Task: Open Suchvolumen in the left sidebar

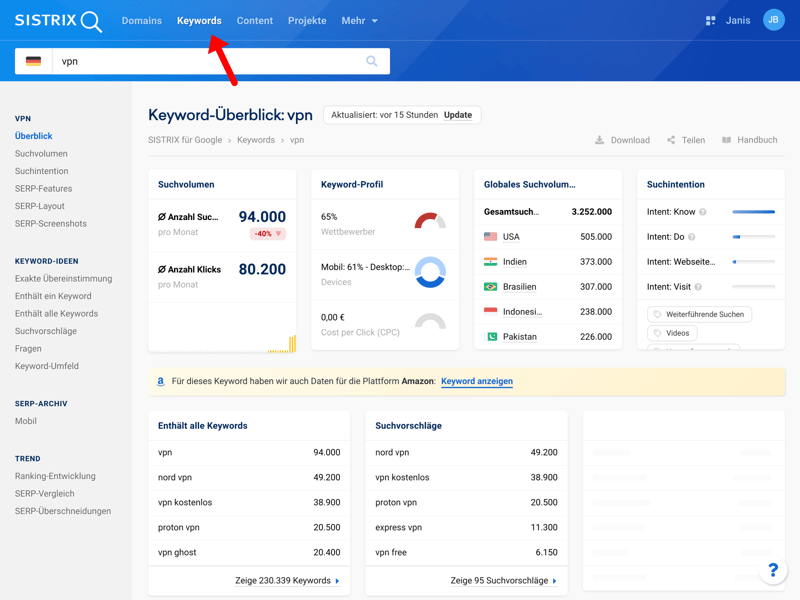Action: (41, 154)
